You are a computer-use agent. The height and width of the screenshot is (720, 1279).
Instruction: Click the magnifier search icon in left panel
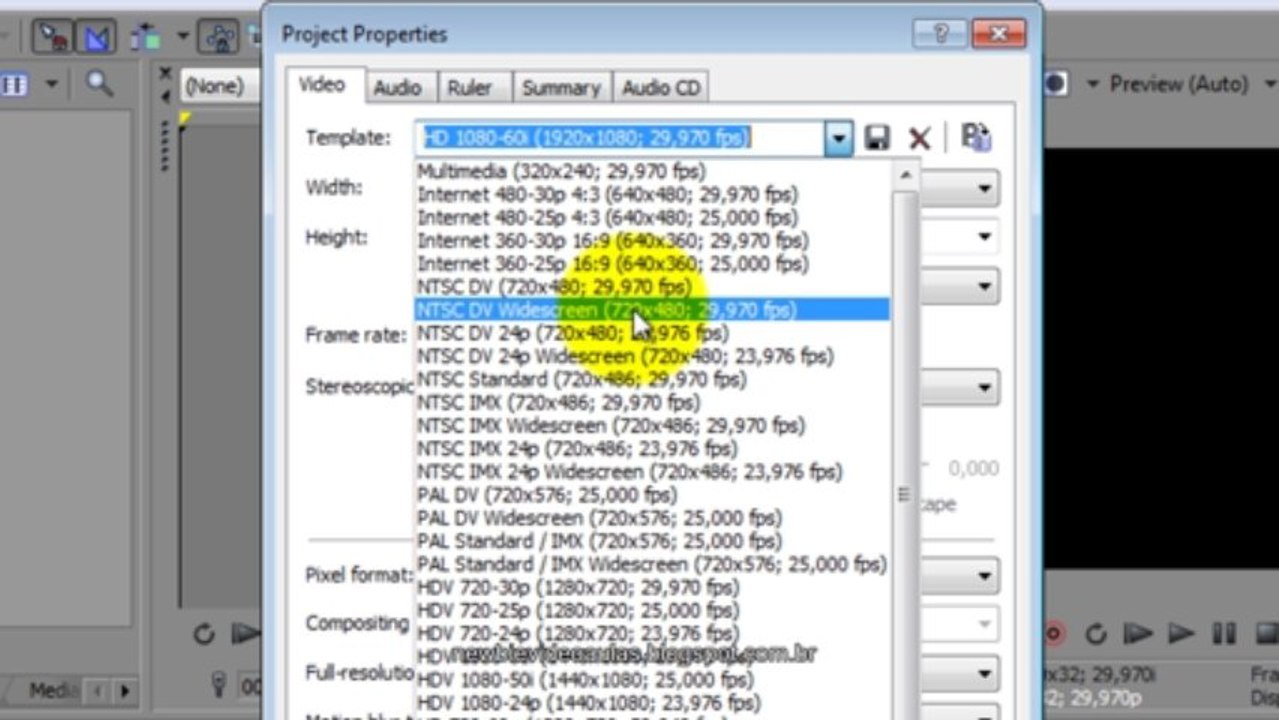pyautogui.click(x=99, y=84)
